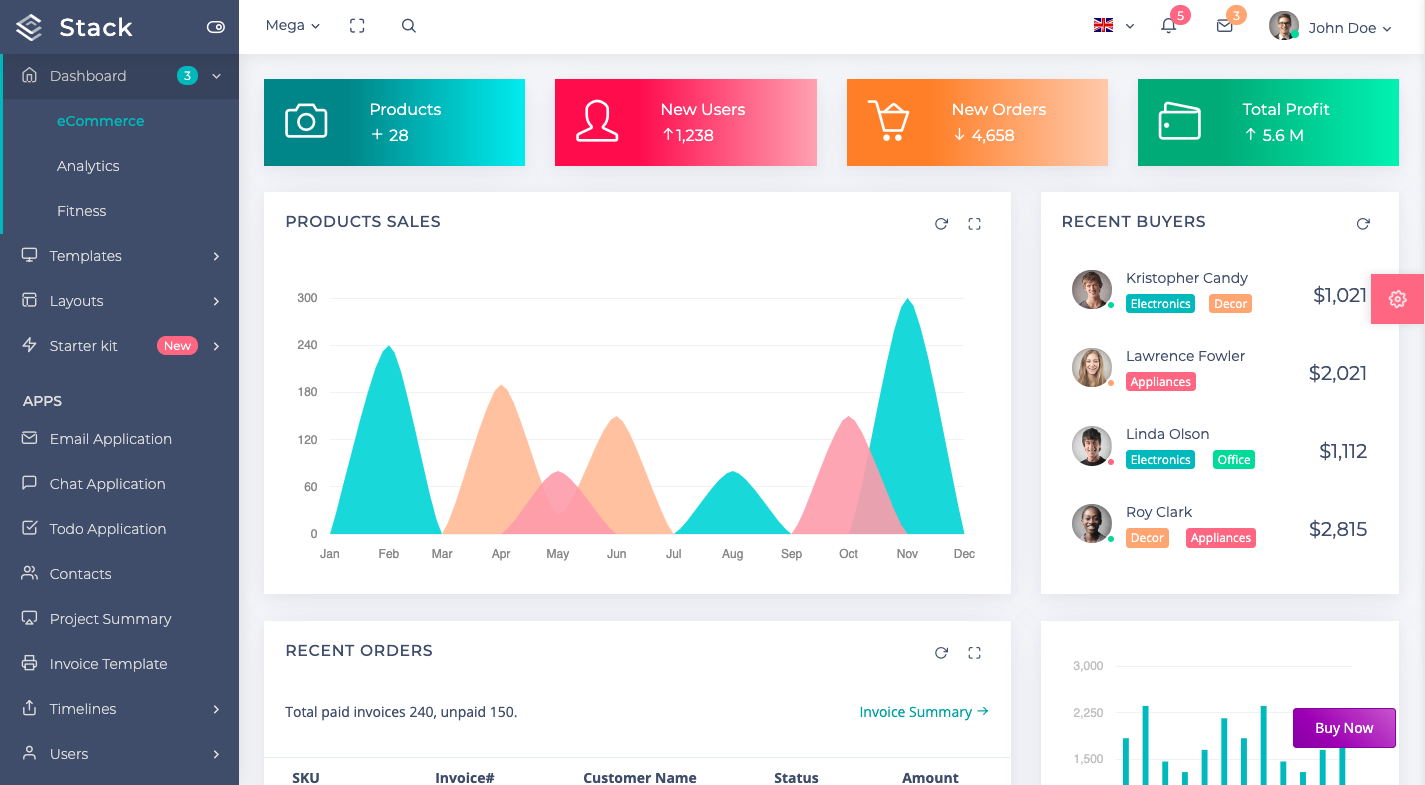Click the Project Summary icon
1425x785 pixels.
pos(29,618)
